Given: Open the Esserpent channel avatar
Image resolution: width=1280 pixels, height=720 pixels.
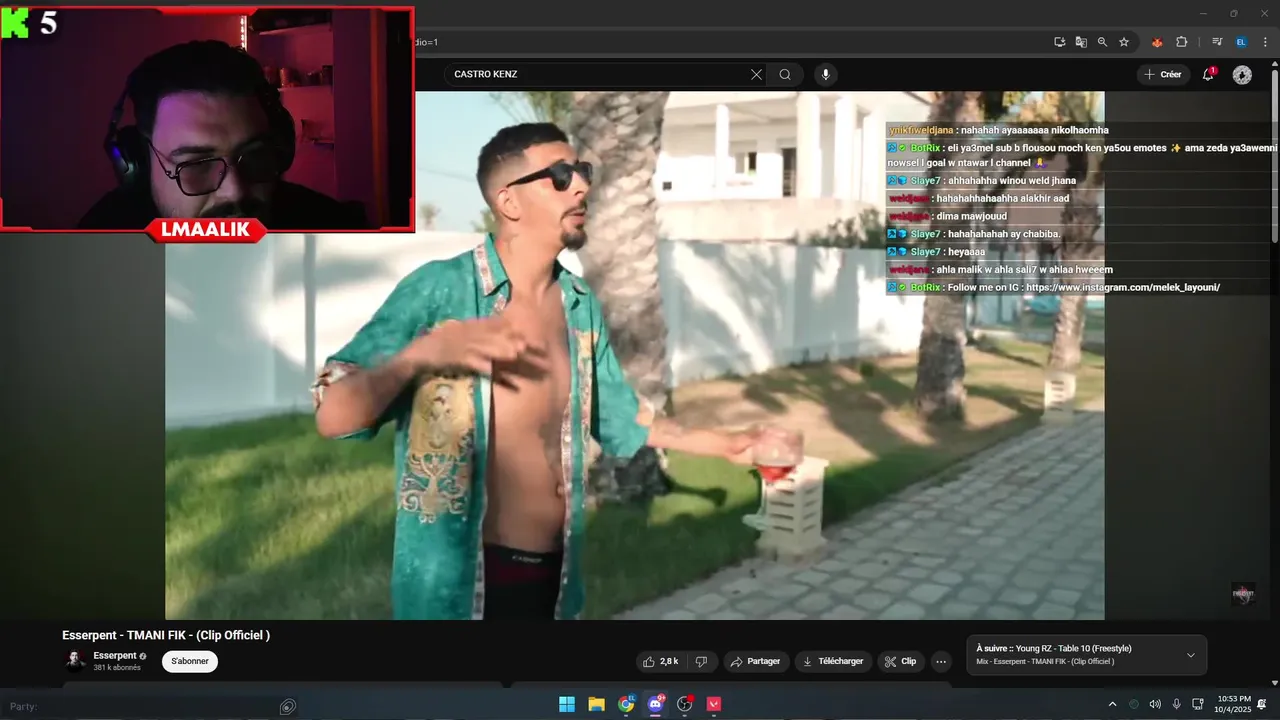Looking at the screenshot, I should point(75,660).
